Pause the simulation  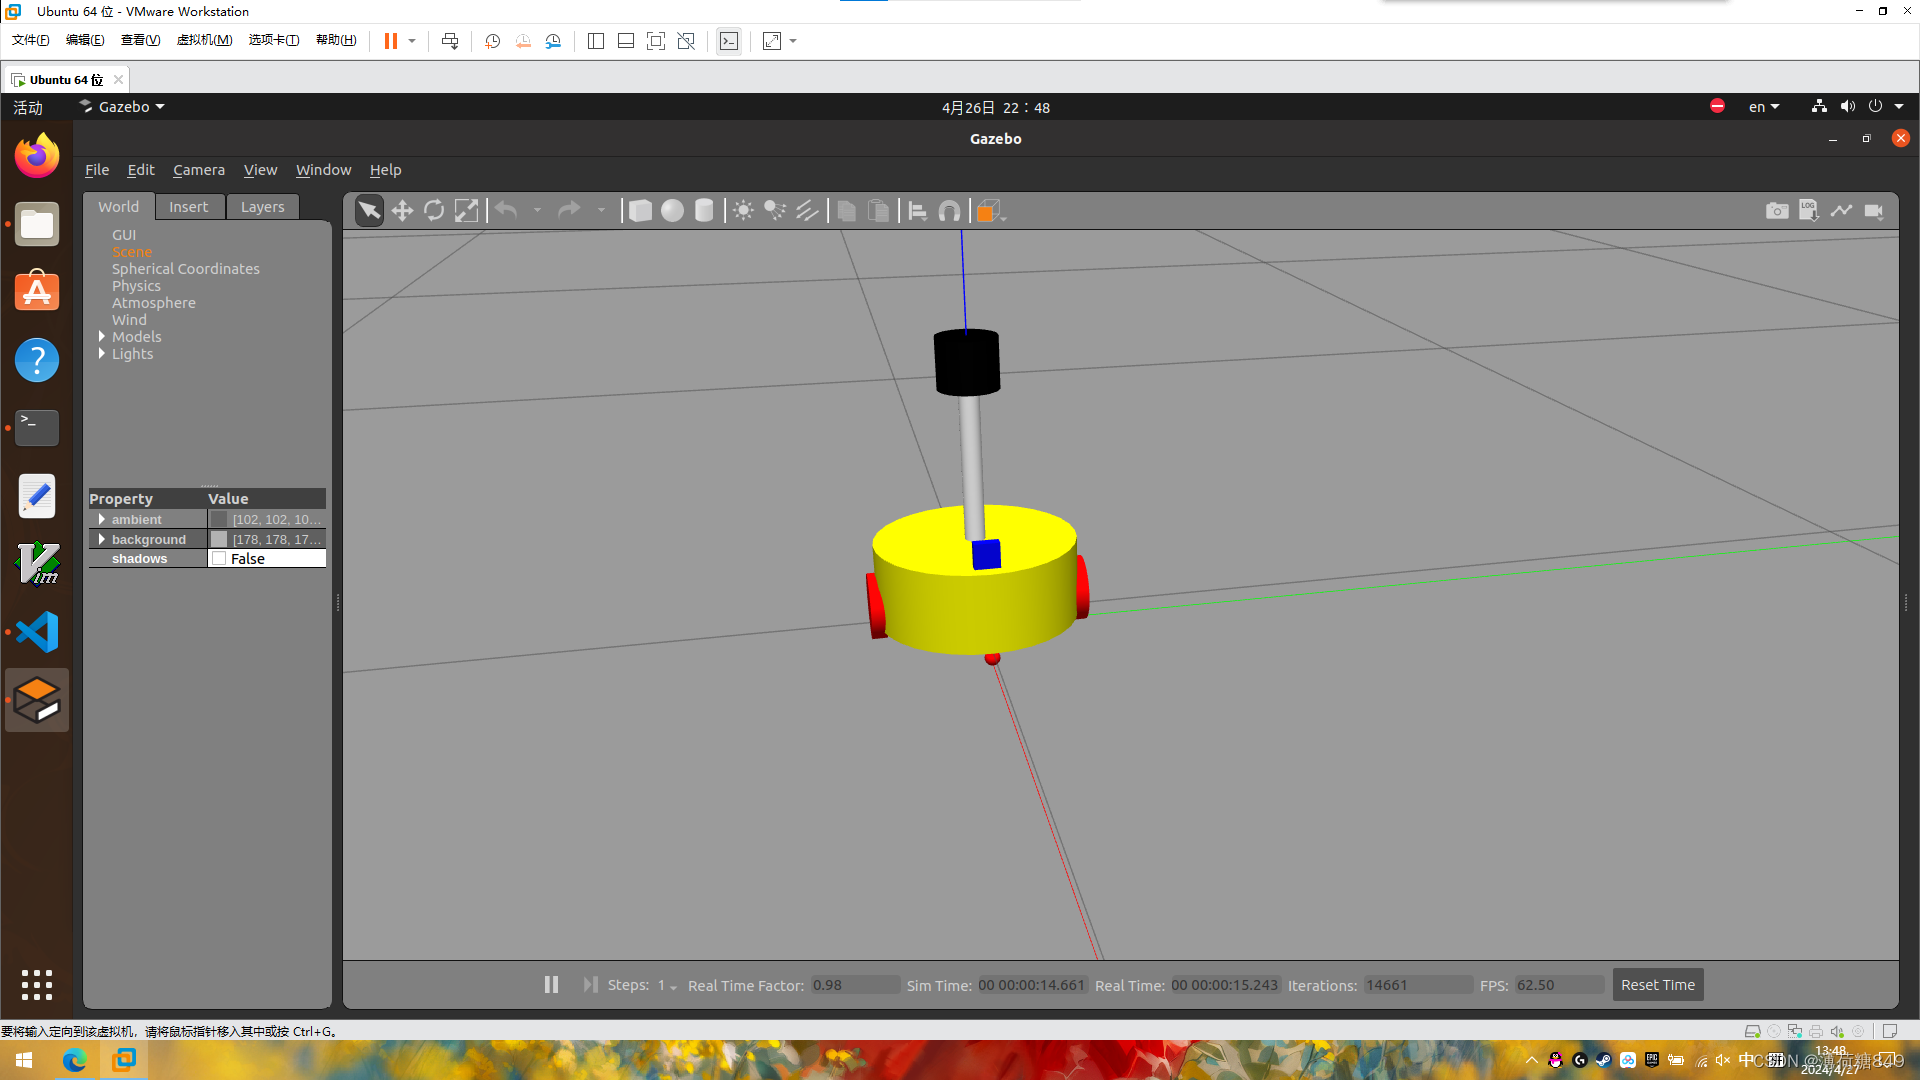[x=551, y=985]
